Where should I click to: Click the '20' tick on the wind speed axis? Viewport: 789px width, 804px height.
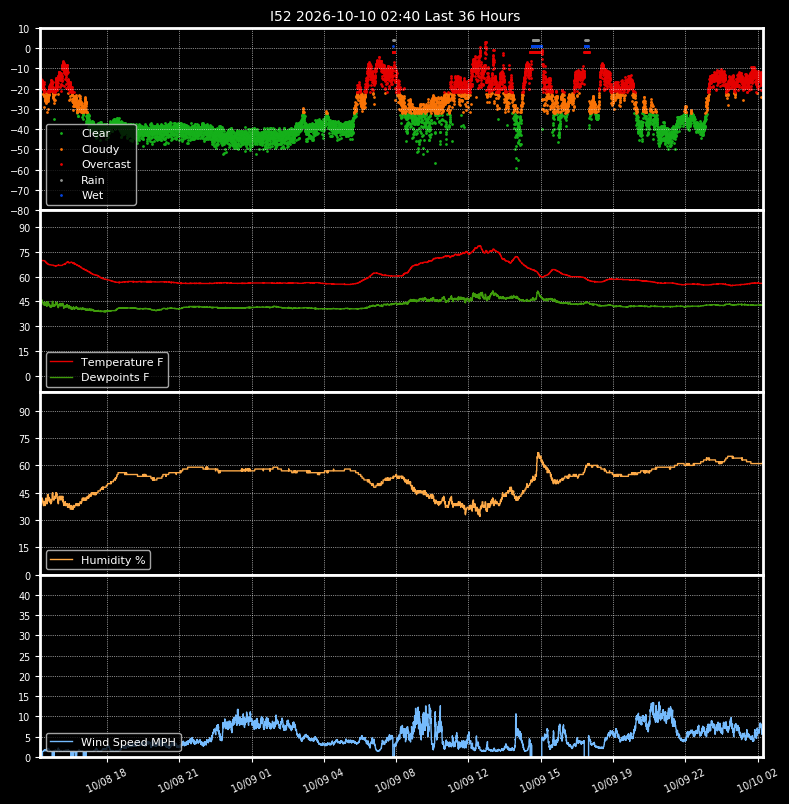(x=24, y=677)
